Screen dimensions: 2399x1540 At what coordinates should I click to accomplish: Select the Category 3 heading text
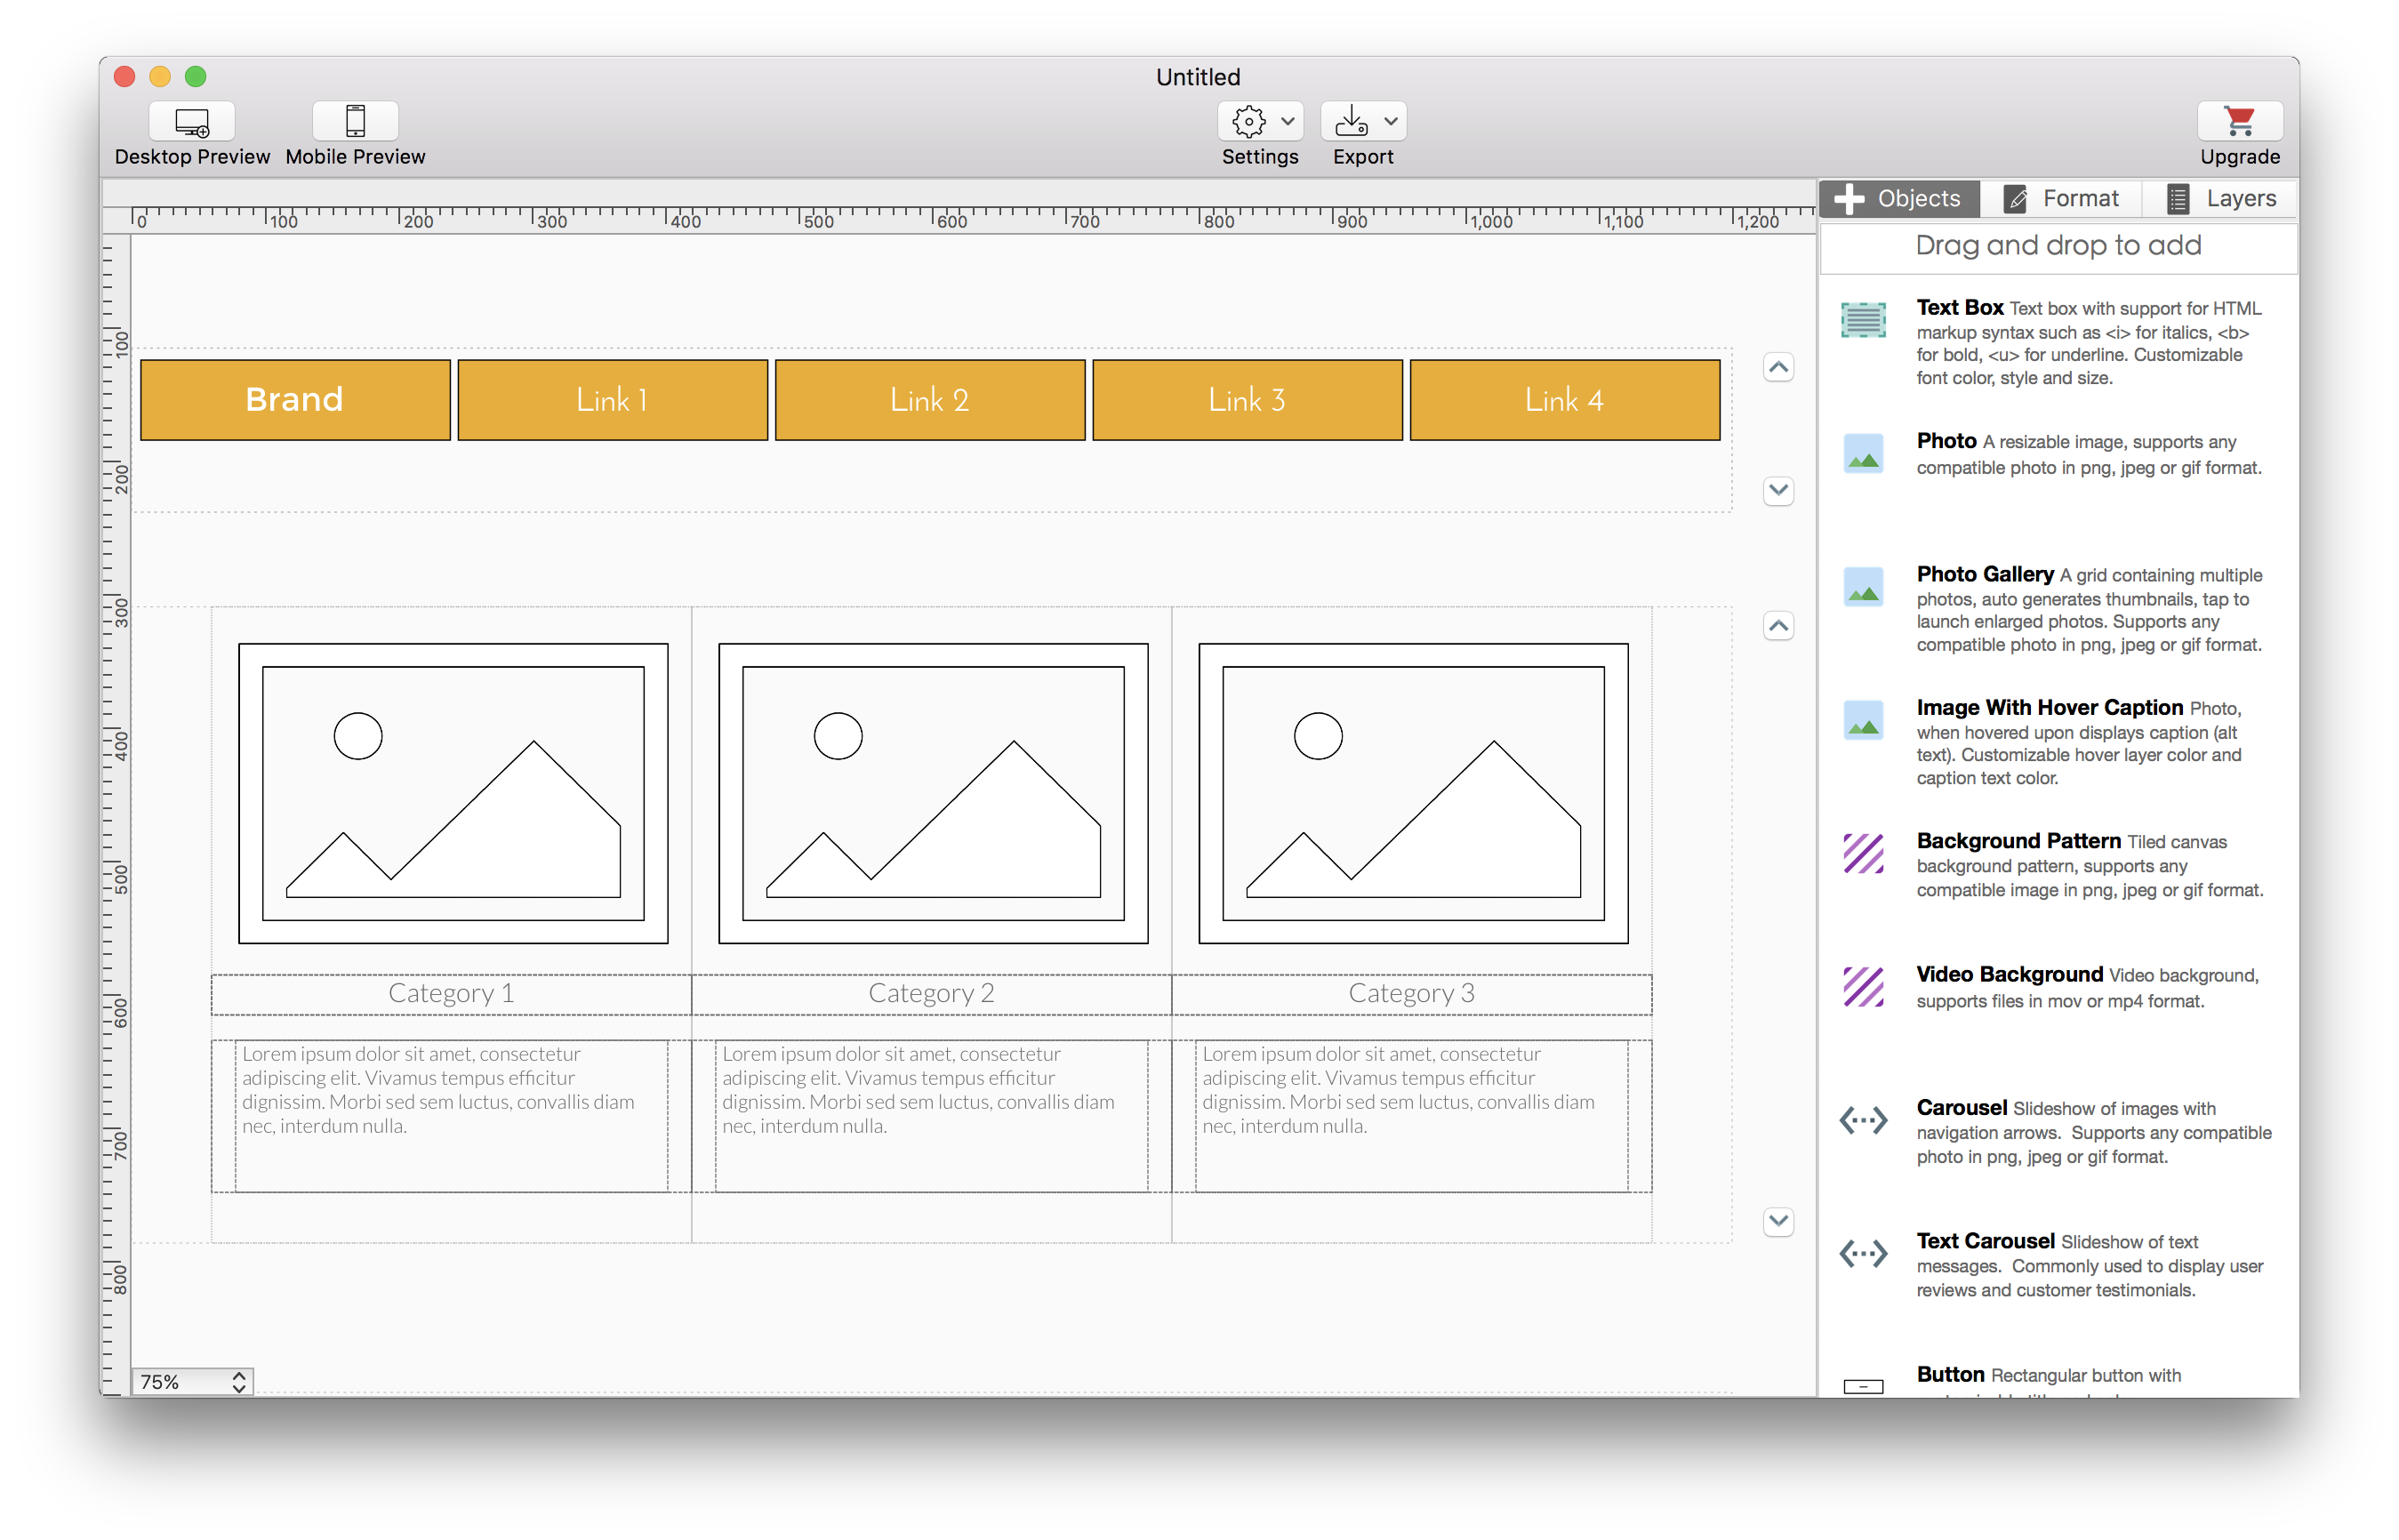(x=1411, y=994)
